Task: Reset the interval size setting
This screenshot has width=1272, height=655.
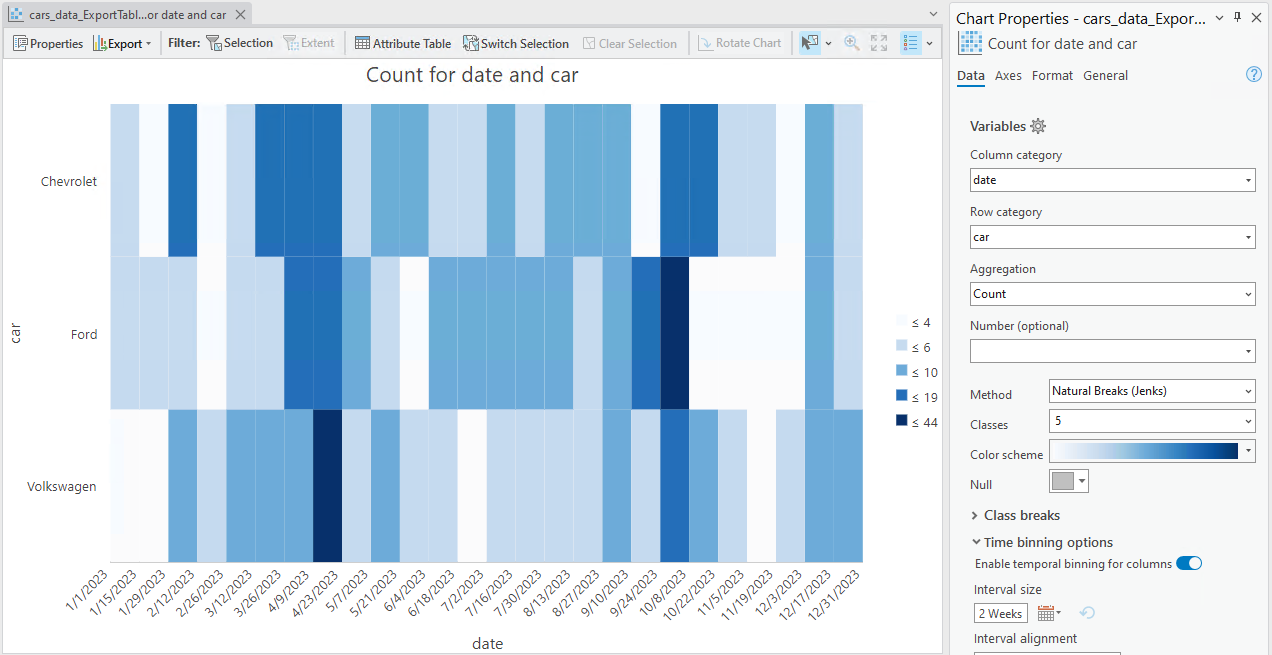Action: [1088, 612]
